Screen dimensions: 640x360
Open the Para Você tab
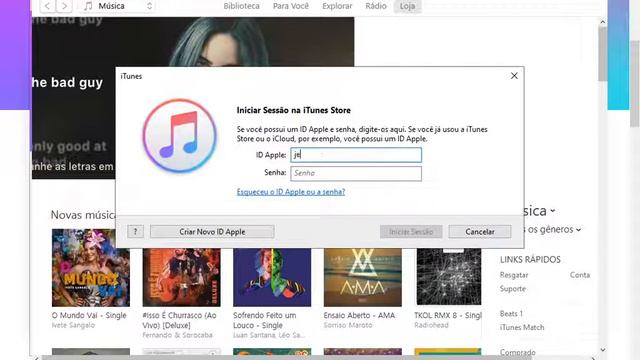291,6
